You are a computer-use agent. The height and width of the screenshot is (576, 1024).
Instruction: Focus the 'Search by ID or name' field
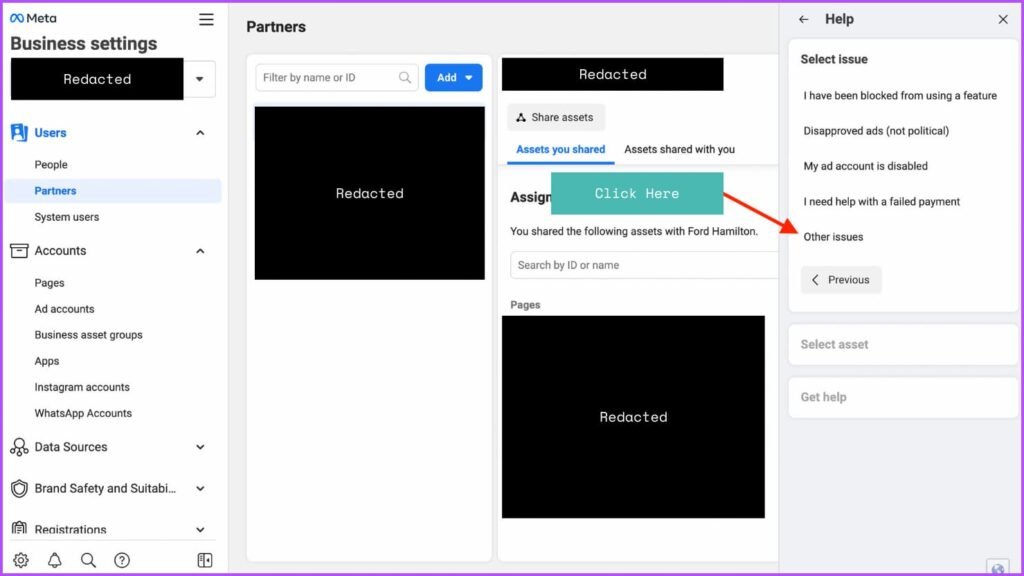tap(644, 265)
